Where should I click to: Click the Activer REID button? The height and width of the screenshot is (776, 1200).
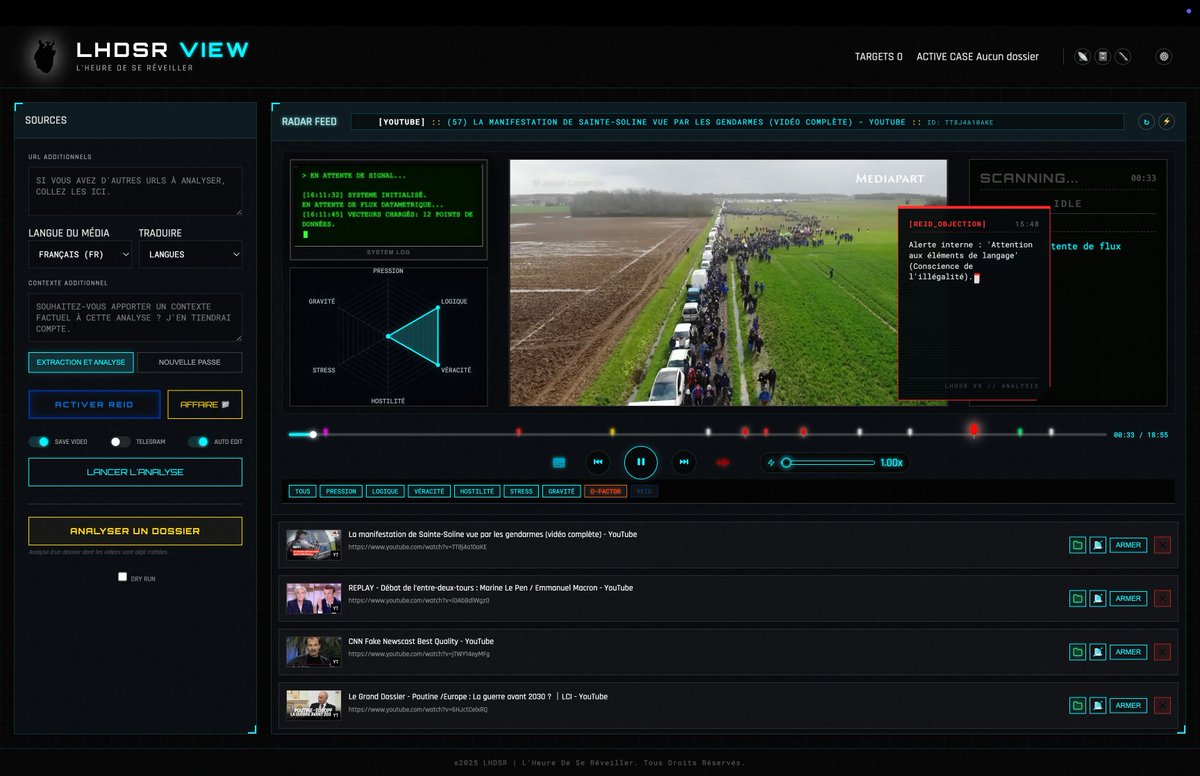[x=94, y=404]
